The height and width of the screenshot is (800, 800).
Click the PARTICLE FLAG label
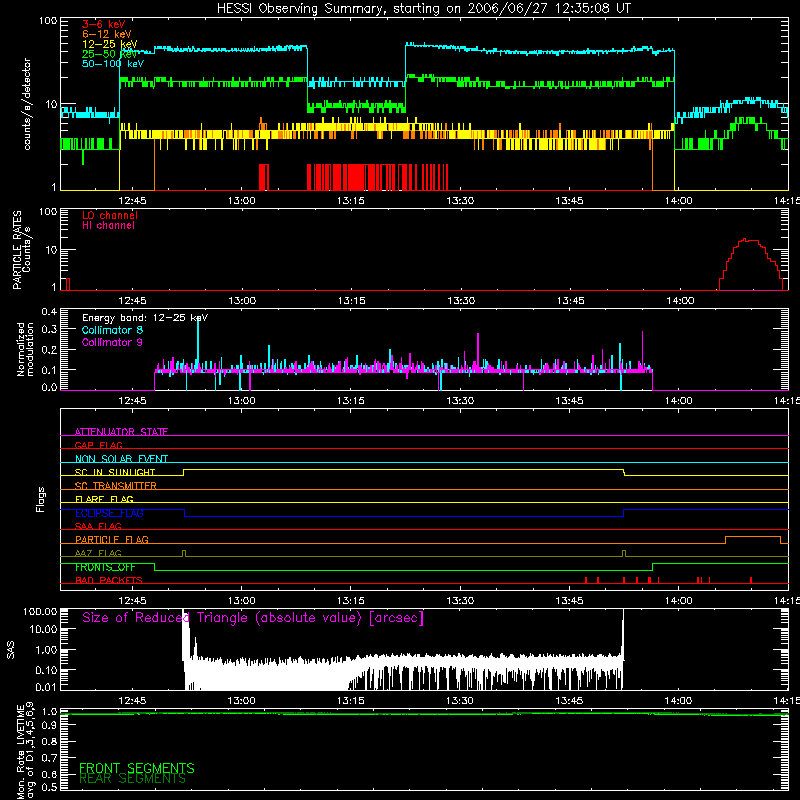pos(112,539)
